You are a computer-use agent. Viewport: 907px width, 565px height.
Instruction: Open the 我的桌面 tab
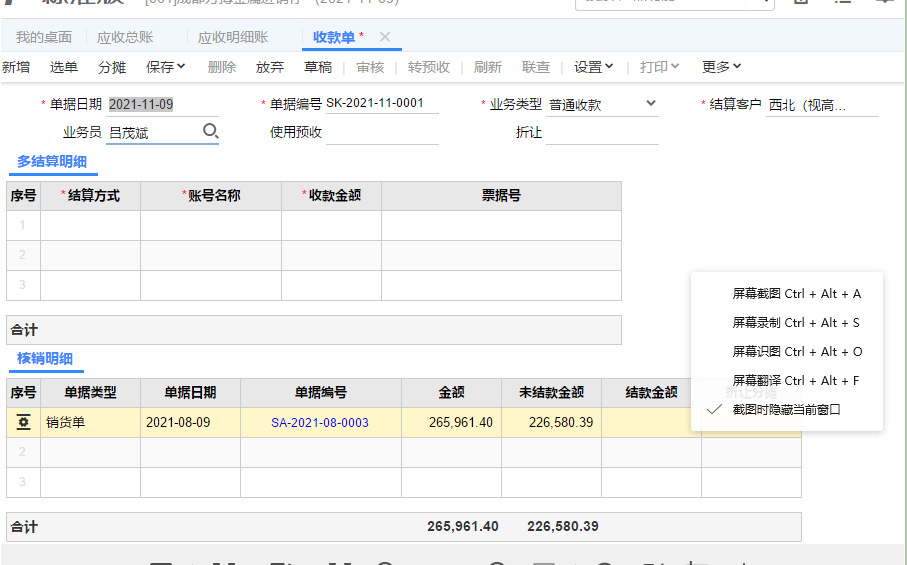(44, 38)
